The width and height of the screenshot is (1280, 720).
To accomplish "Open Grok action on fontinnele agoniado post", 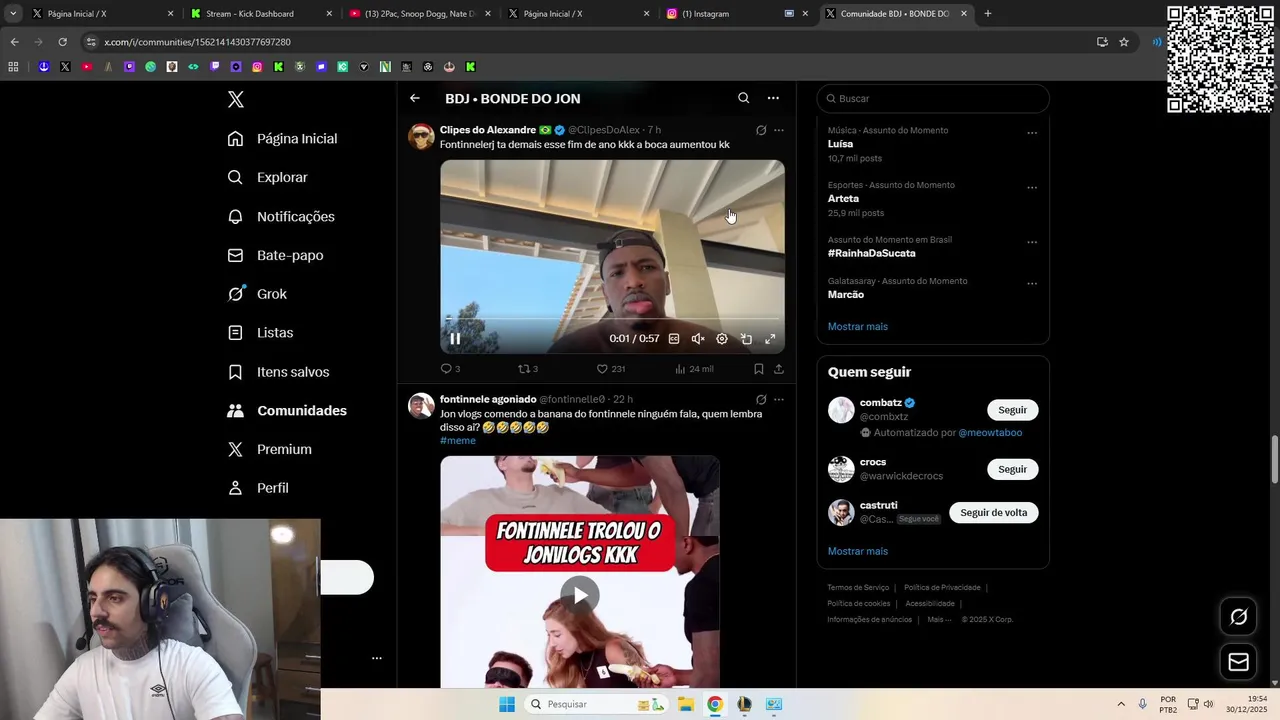I will point(761,400).
